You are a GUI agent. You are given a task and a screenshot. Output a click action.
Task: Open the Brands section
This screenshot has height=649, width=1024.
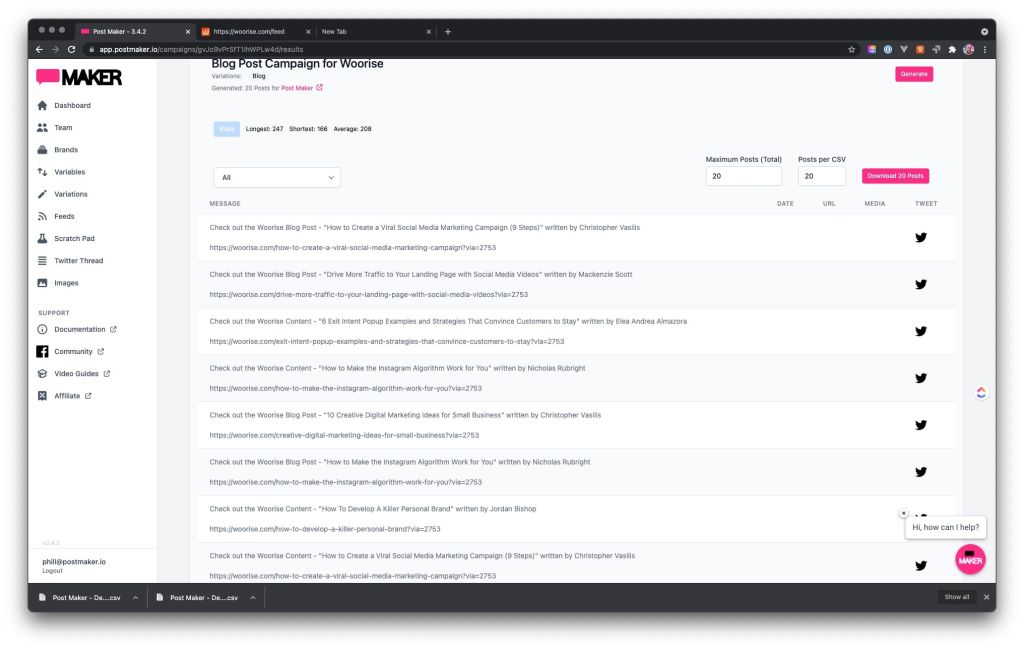(x=57, y=150)
